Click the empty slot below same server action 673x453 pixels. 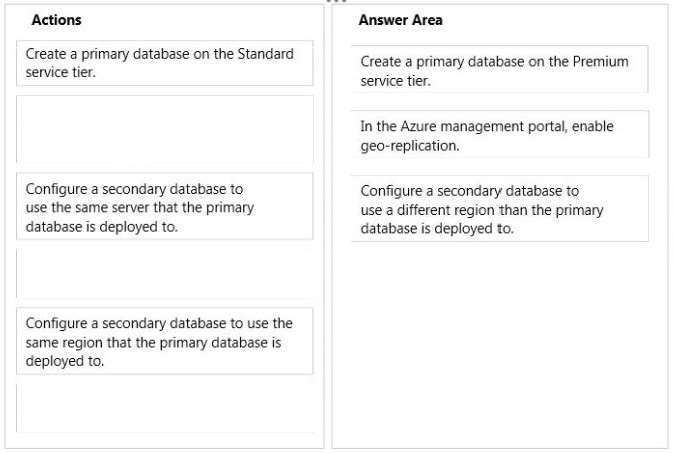pyautogui.click(x=165, y=273)
